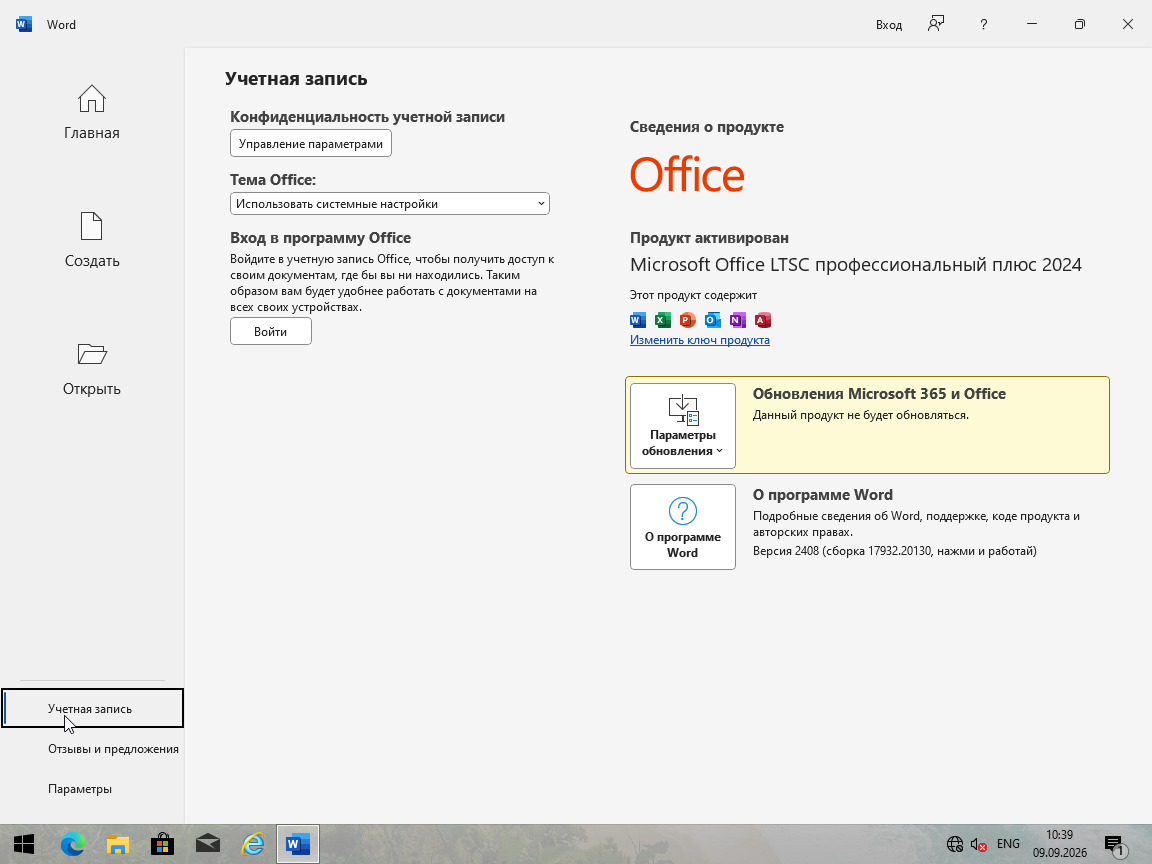Click the Создать new document icon
The width and height of the screenshot is (1152, 864).
point(92,226)
